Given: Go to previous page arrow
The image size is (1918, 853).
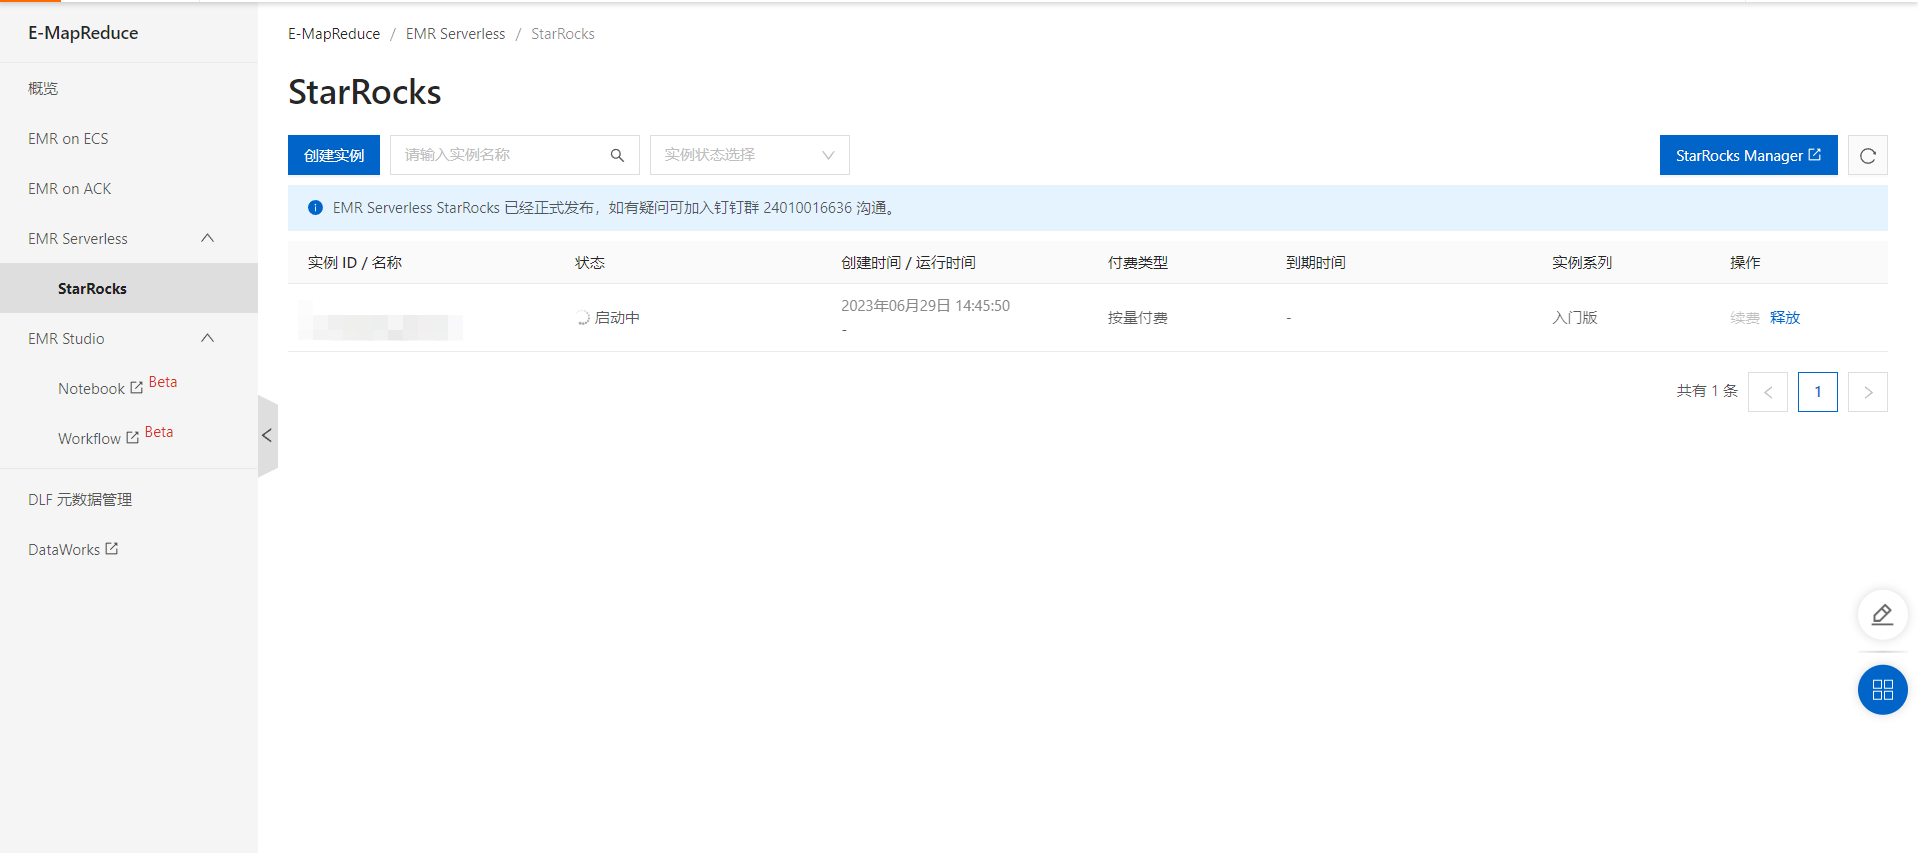Looking at the screenshot, I should (x=1767, y=392).
